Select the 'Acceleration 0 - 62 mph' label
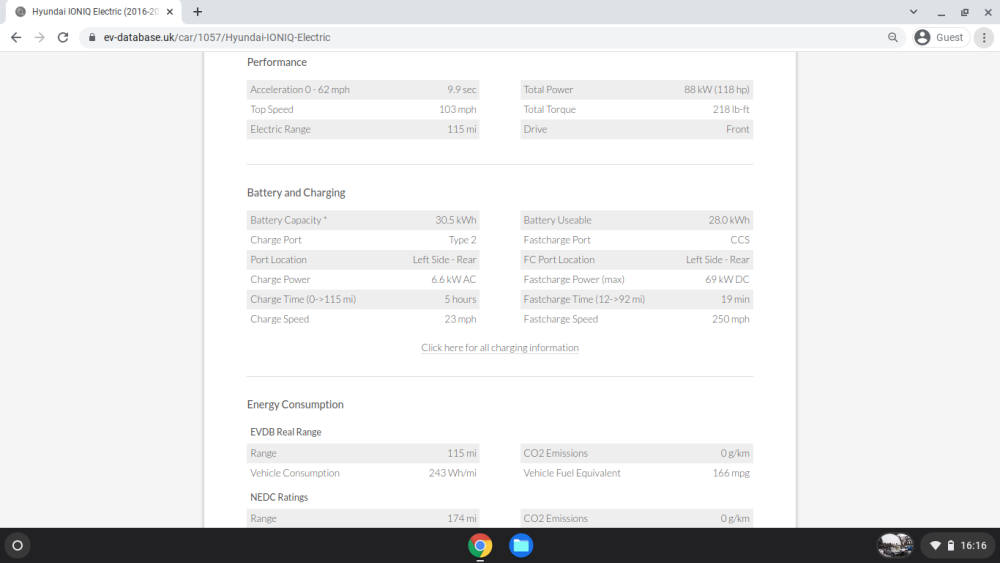 [x=300, y=90]
